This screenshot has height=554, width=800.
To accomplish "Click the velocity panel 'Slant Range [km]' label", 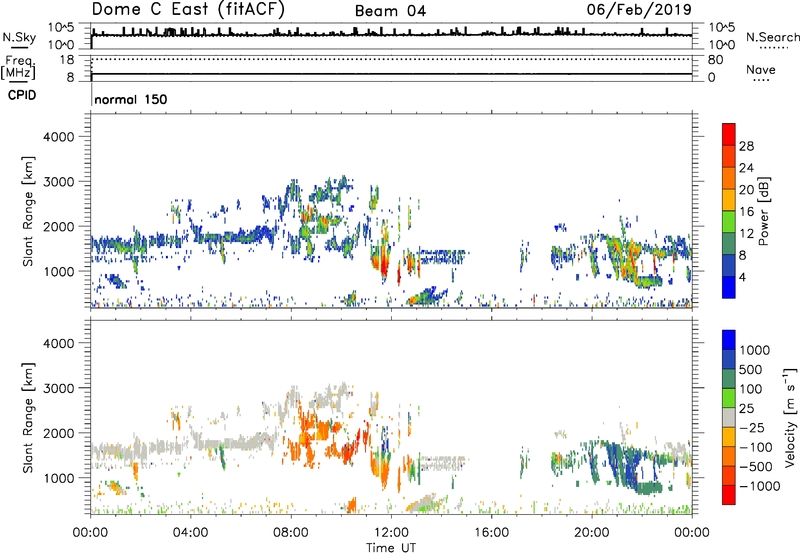I will (x=29, y=418).
